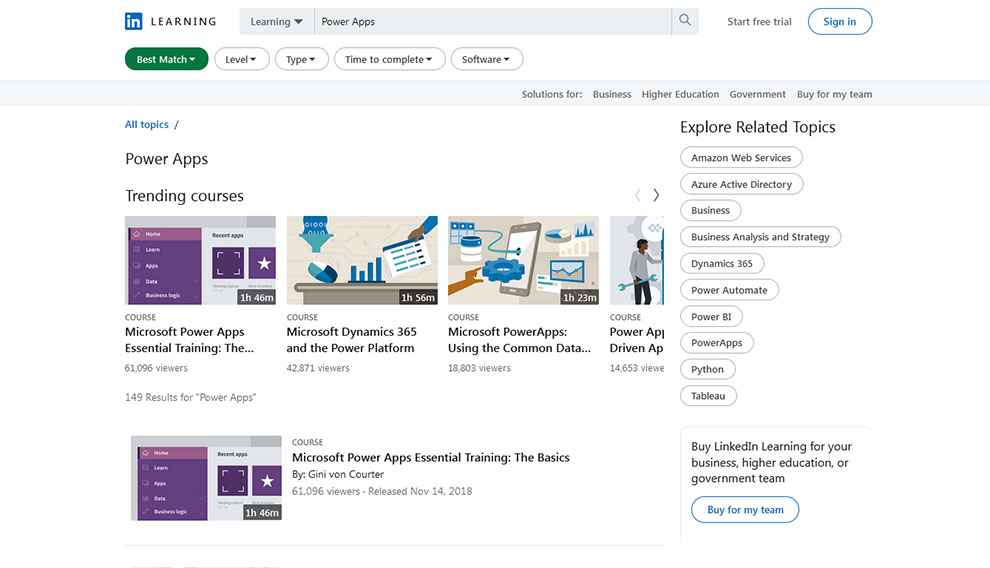Open Business solutions link
The image size is (990, 568).
(x=612, y=94)
